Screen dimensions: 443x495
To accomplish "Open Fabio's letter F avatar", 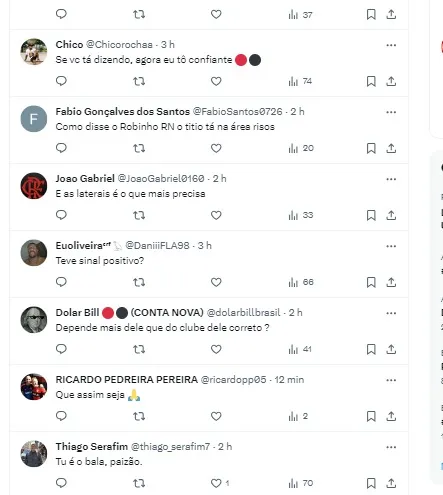I will (34, 119).
